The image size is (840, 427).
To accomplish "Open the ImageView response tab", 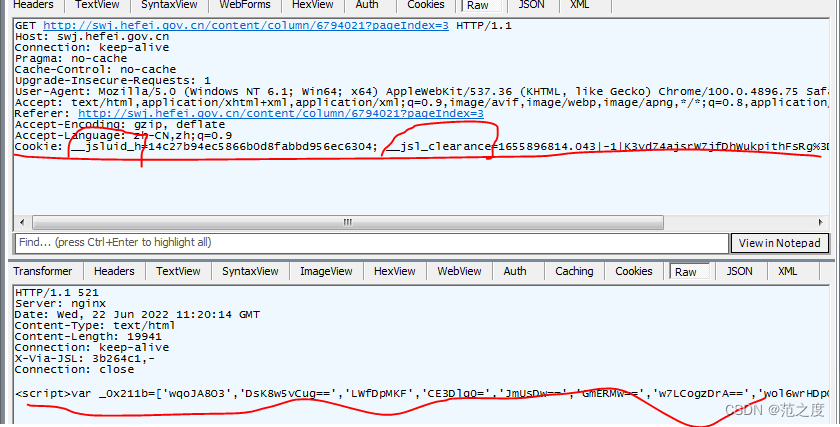I will (x=326, y=271).
